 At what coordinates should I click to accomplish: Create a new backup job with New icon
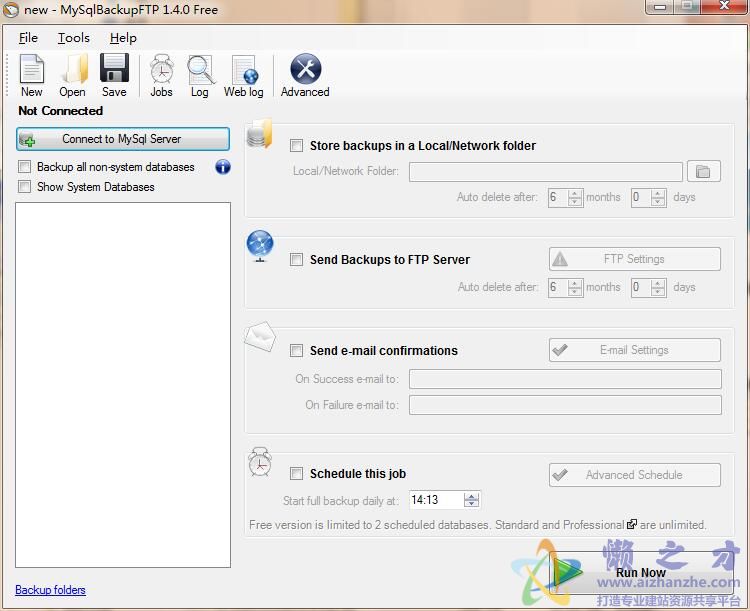point(32,76)
